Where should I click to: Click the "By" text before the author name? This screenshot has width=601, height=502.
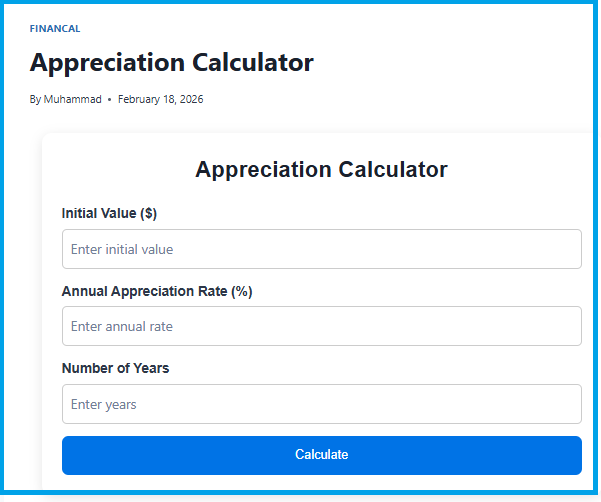[x=35, y=99]
